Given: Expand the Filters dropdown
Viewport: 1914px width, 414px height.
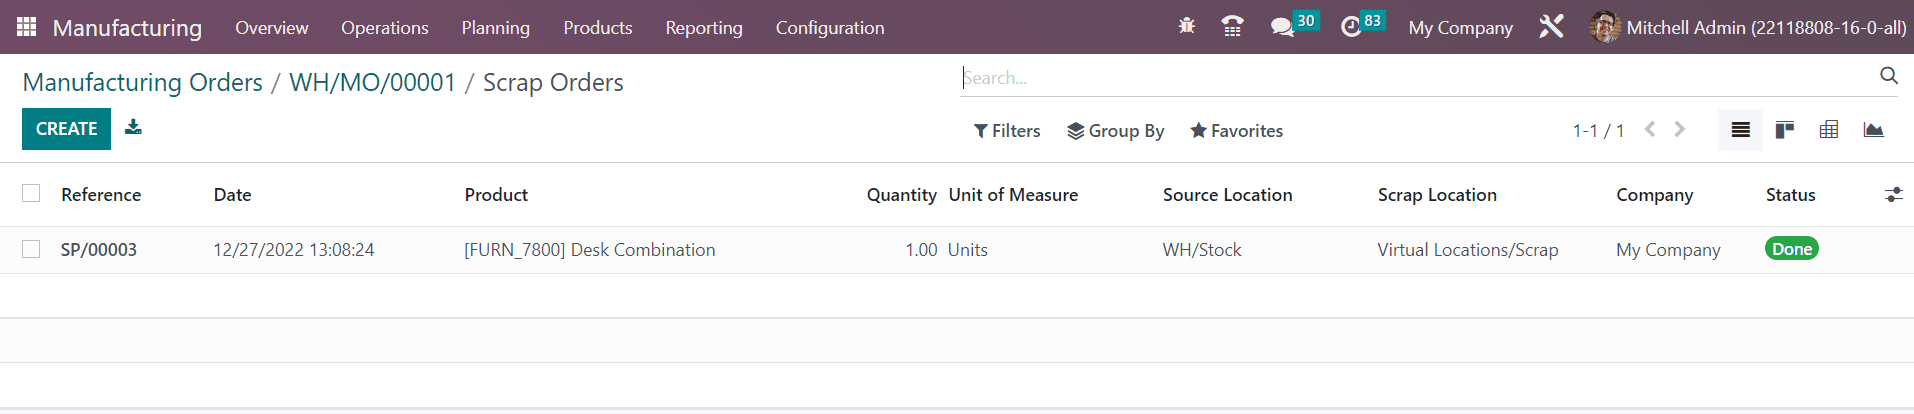Looking at the screenshot, I should click(x=1007, y=131).
